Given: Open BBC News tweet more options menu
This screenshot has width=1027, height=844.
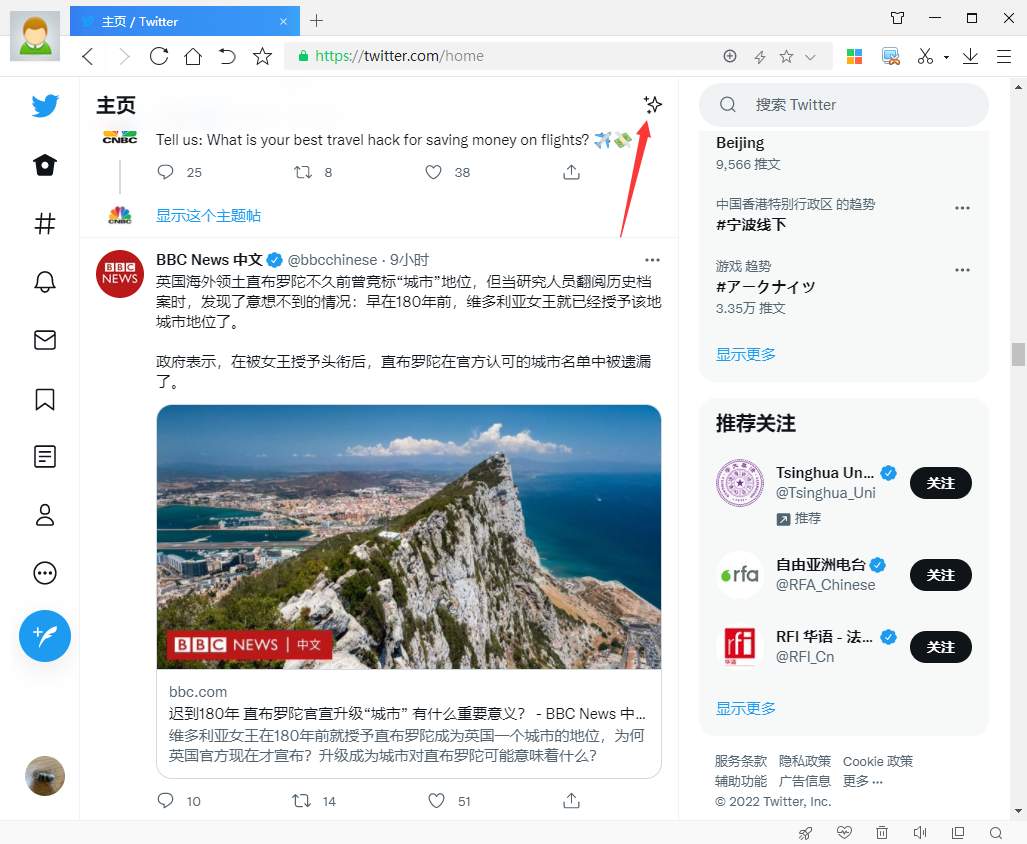Looking at the screenshot, I should click(x=652, y=260).
